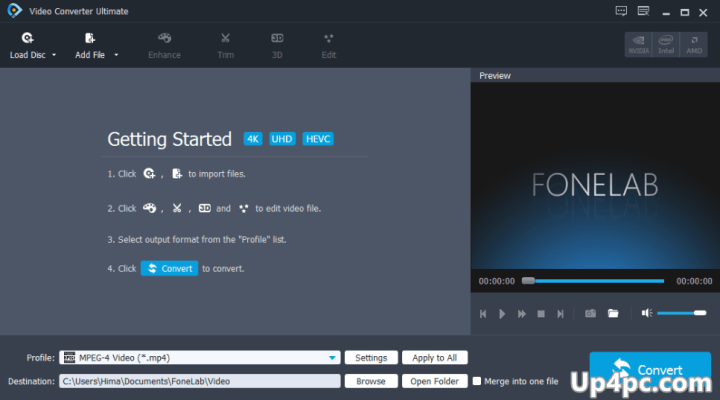Click load disc icon in step 1
This screenshot has width=720, height=400.
pyautogui.click(x=149, y=174)
